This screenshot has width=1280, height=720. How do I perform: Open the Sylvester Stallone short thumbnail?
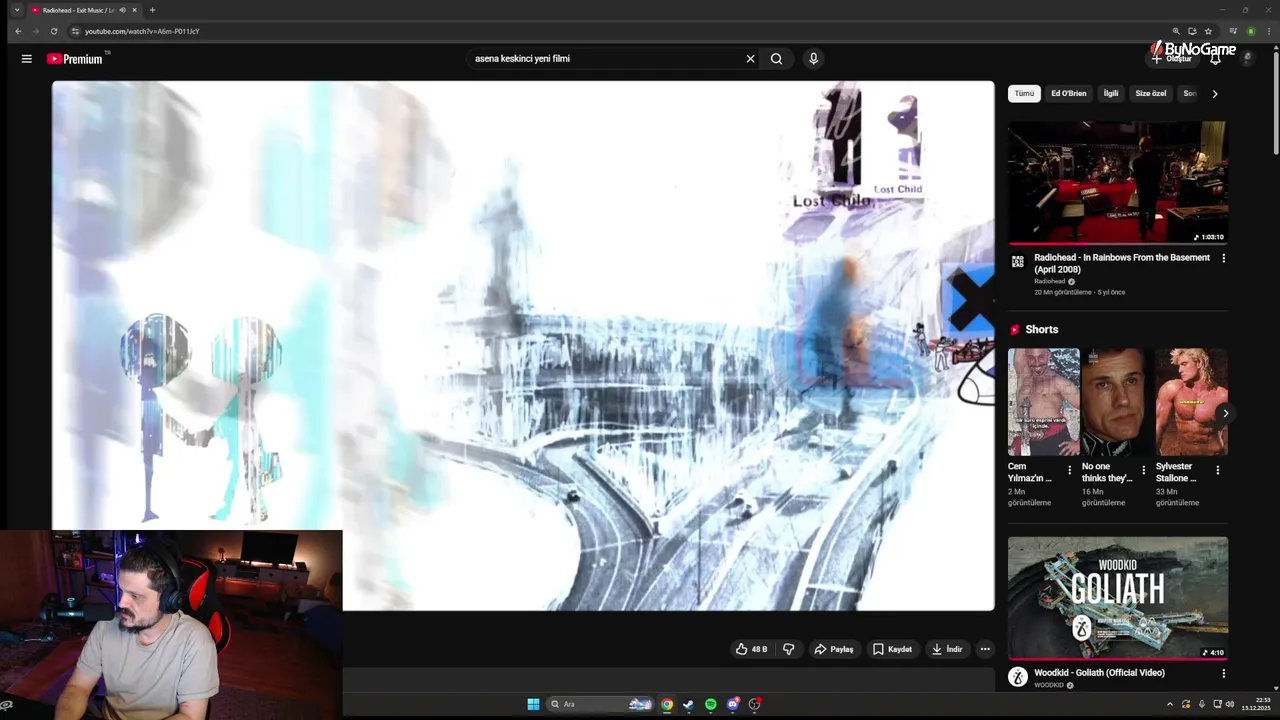click(1192, 402)
